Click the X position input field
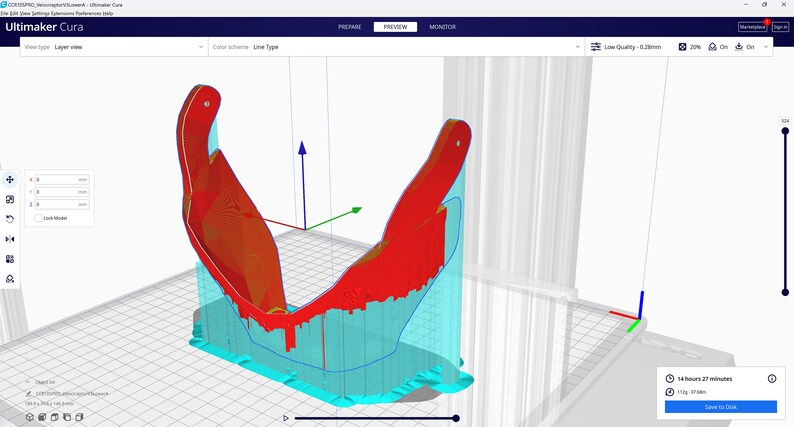 62,179
